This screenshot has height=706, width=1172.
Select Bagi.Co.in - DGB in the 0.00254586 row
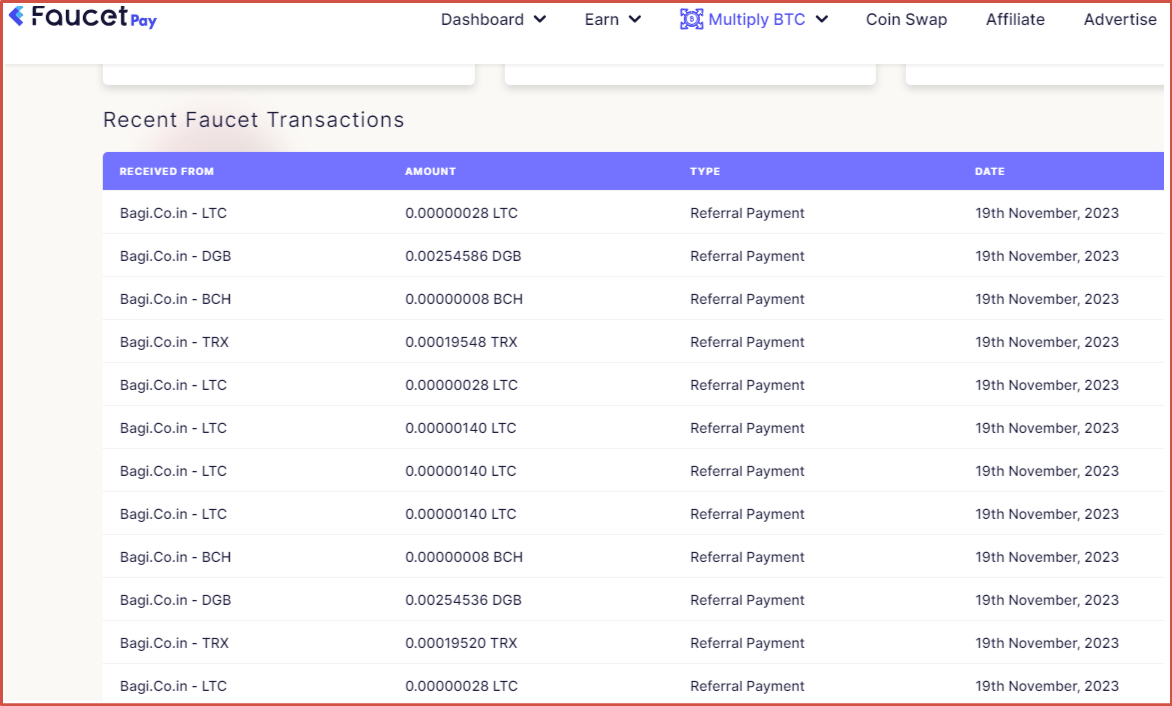175,256
